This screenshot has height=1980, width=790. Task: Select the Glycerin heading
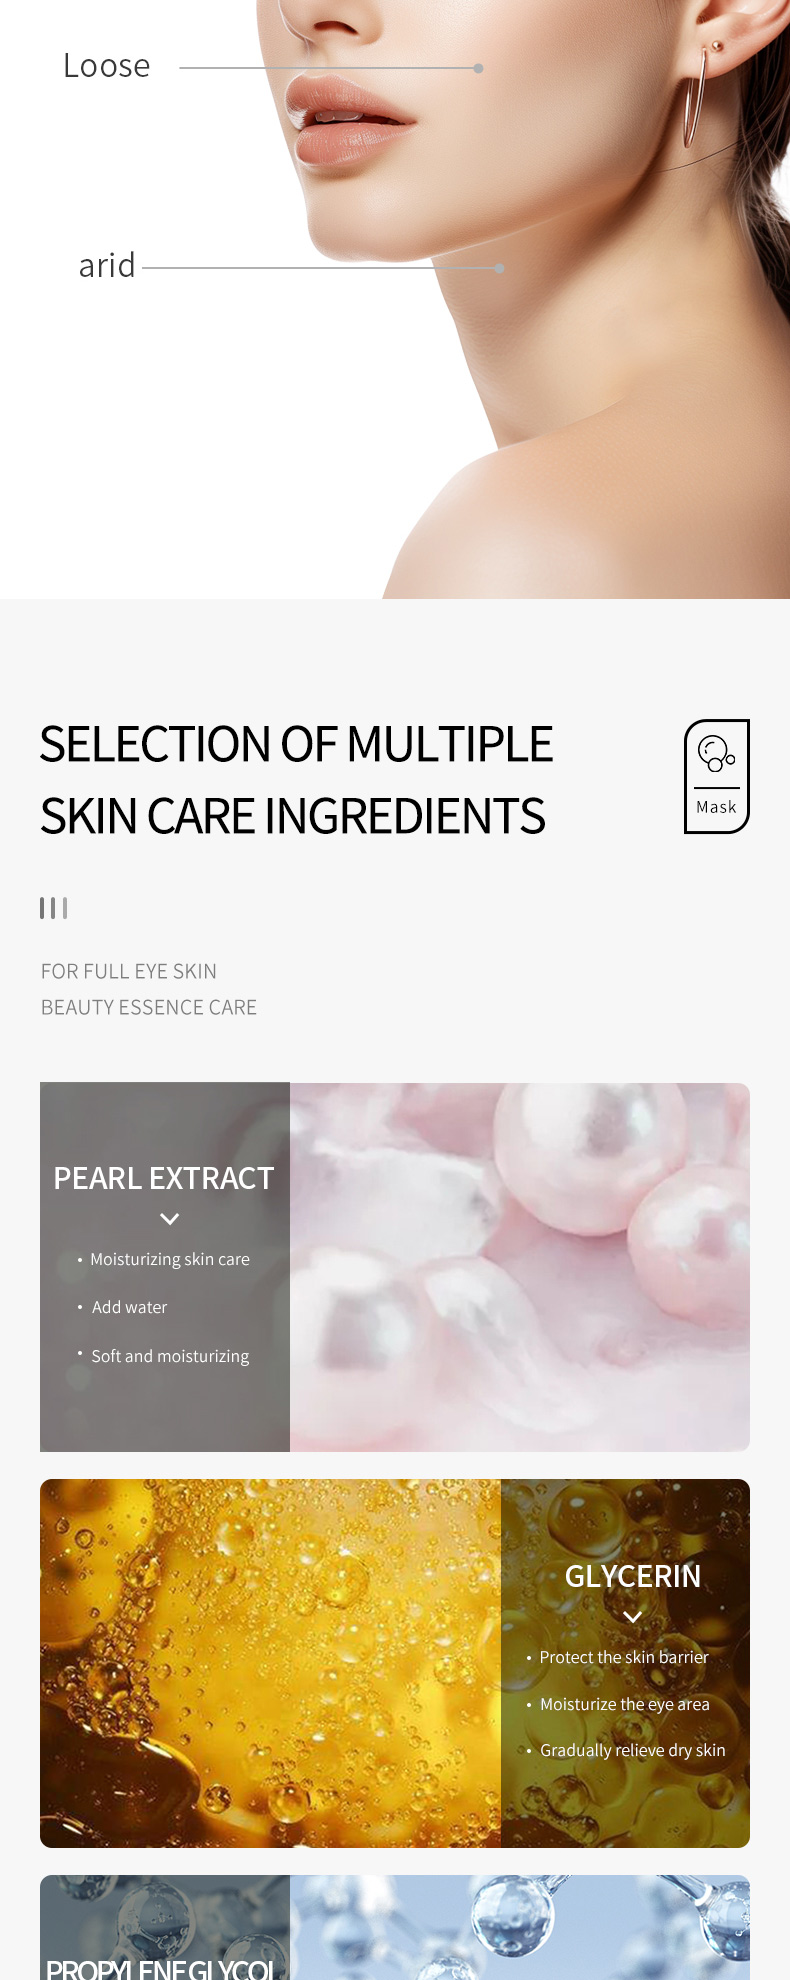coord(633,1576)
